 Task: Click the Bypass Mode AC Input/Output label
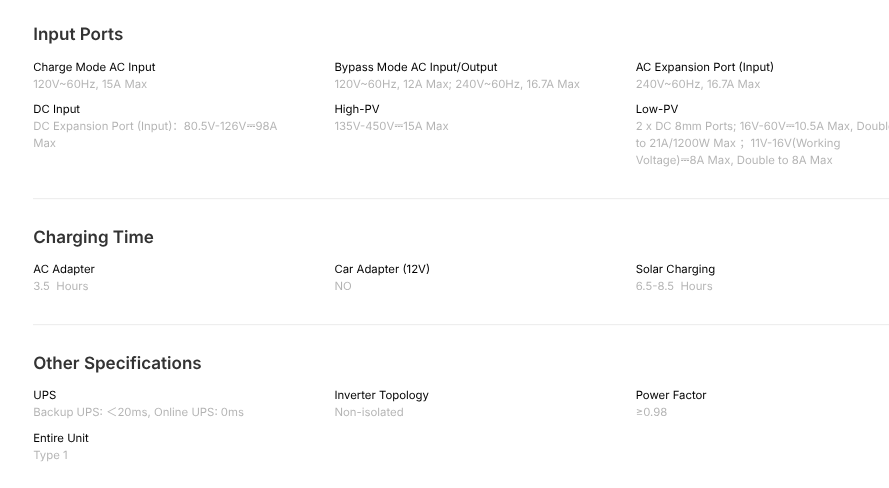click(x=415, y=67)
